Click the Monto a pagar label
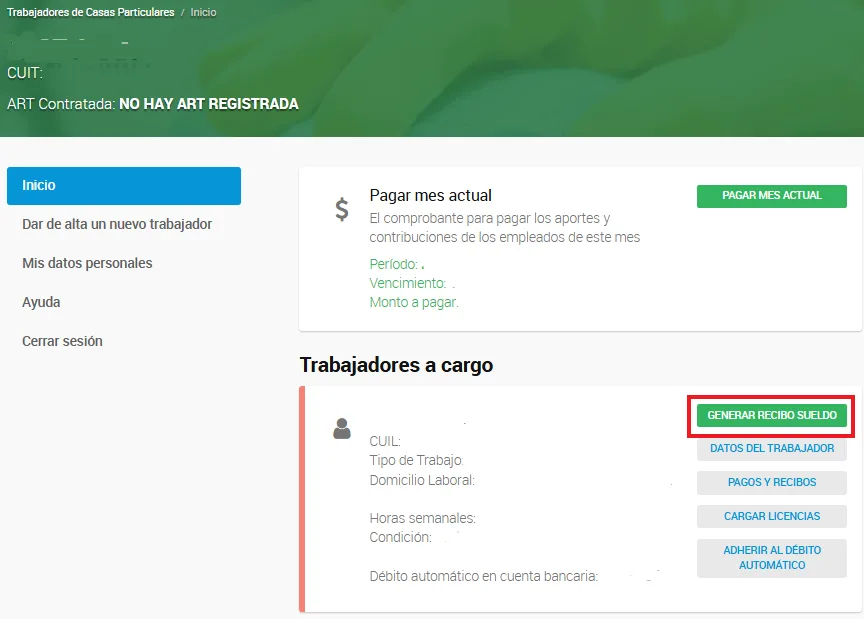This screenshot has height=619, width=864. point(413,302)
